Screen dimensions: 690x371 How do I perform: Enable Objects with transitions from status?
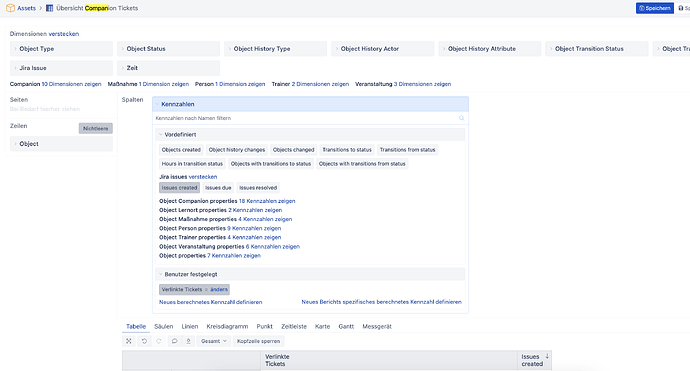coord(362,164)
